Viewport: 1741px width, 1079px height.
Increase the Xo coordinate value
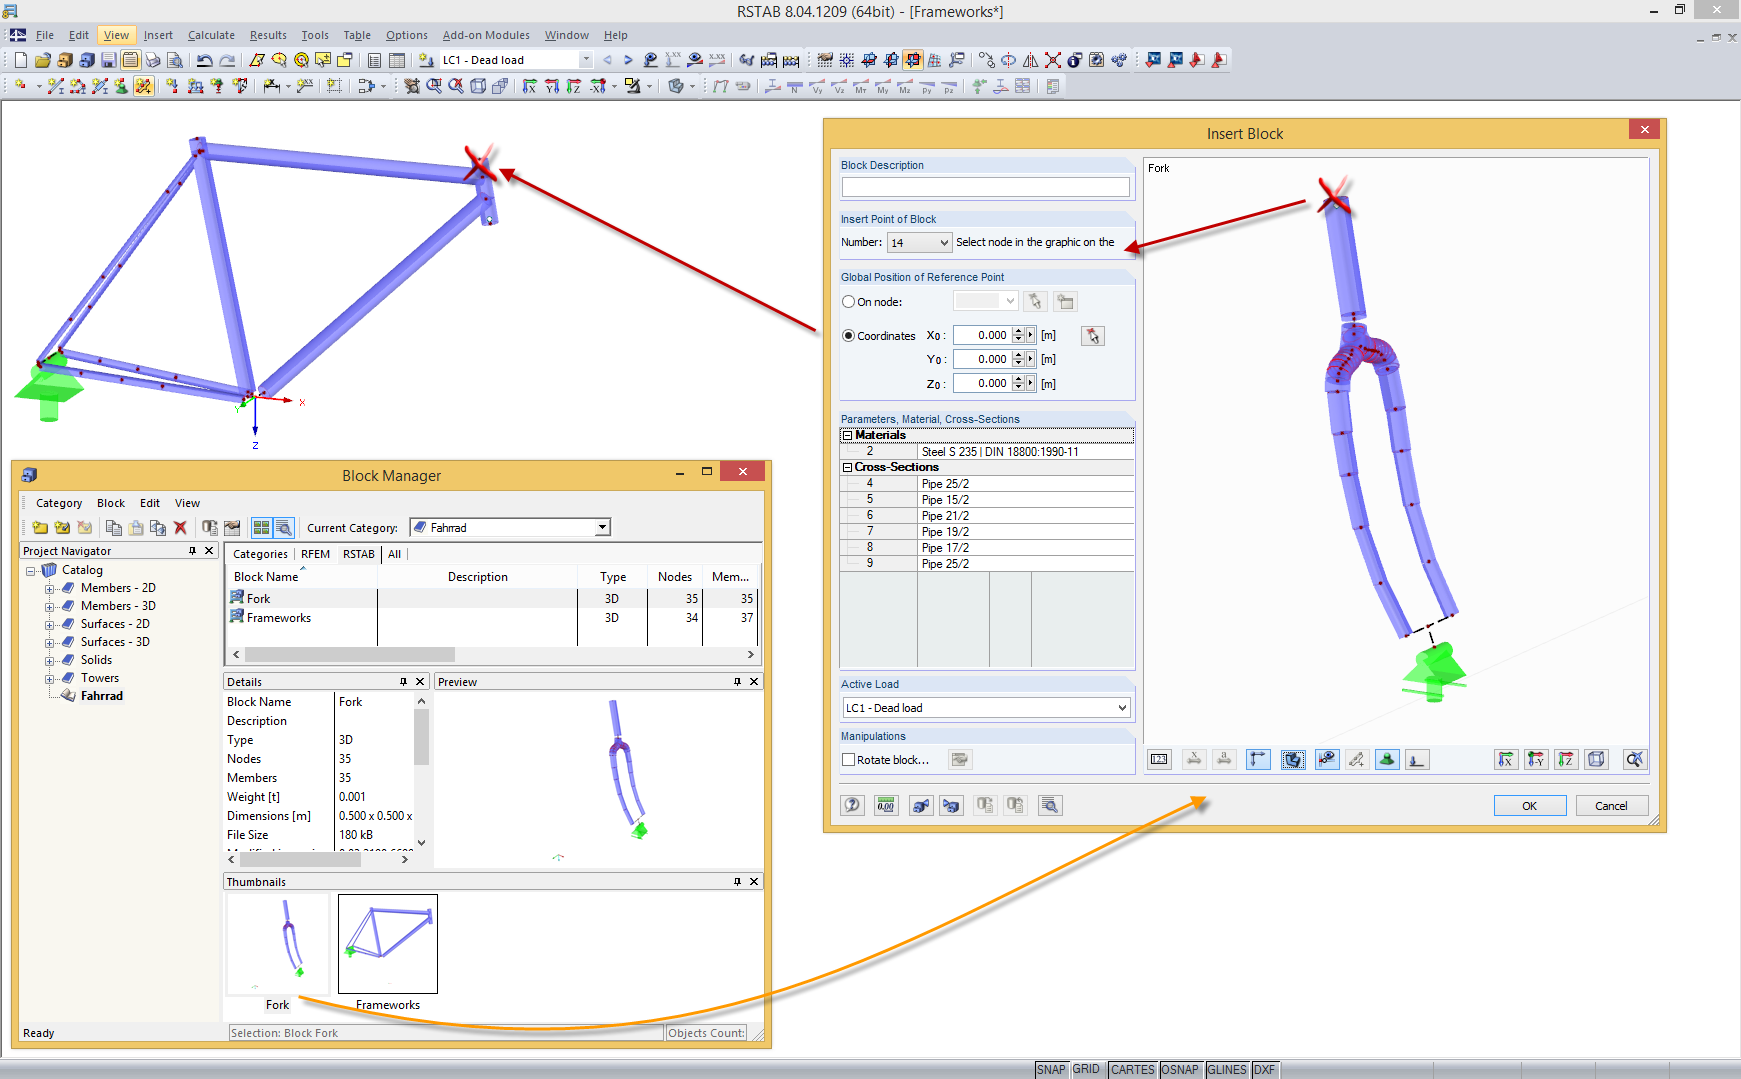[1018, 331]
